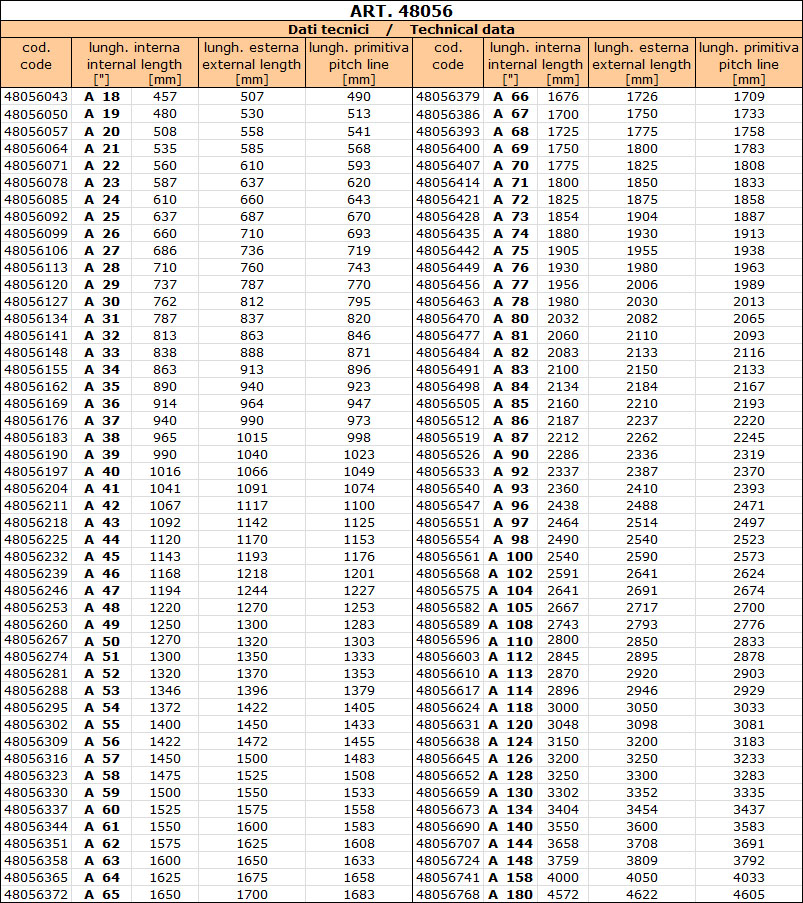The image size is (803, 903).
Task: Click the belt size A 18 cell
Action: pos(101,97)
